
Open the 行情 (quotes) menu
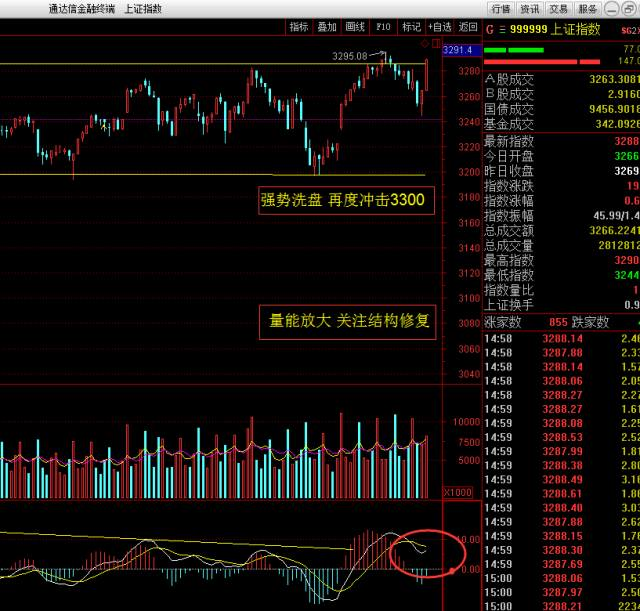[501, 9]
